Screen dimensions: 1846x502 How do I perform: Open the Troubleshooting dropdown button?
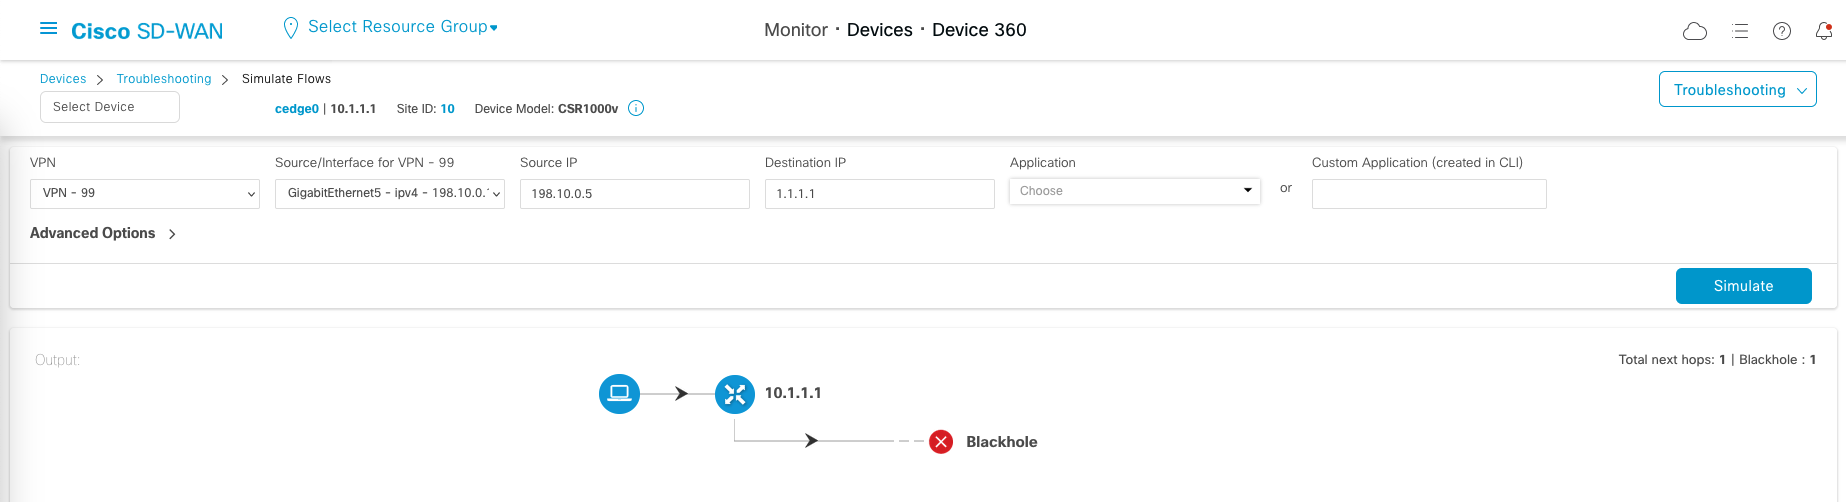click(1737, 90)
